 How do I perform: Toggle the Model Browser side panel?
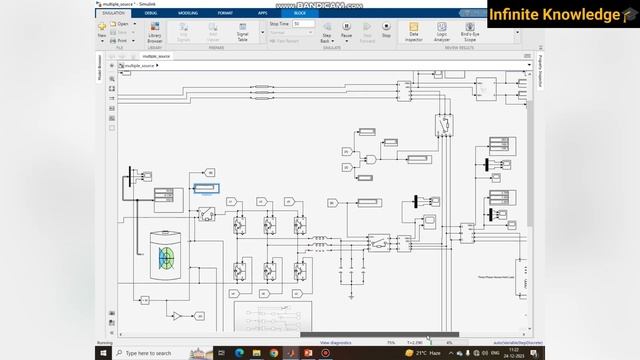click(100, 68)
